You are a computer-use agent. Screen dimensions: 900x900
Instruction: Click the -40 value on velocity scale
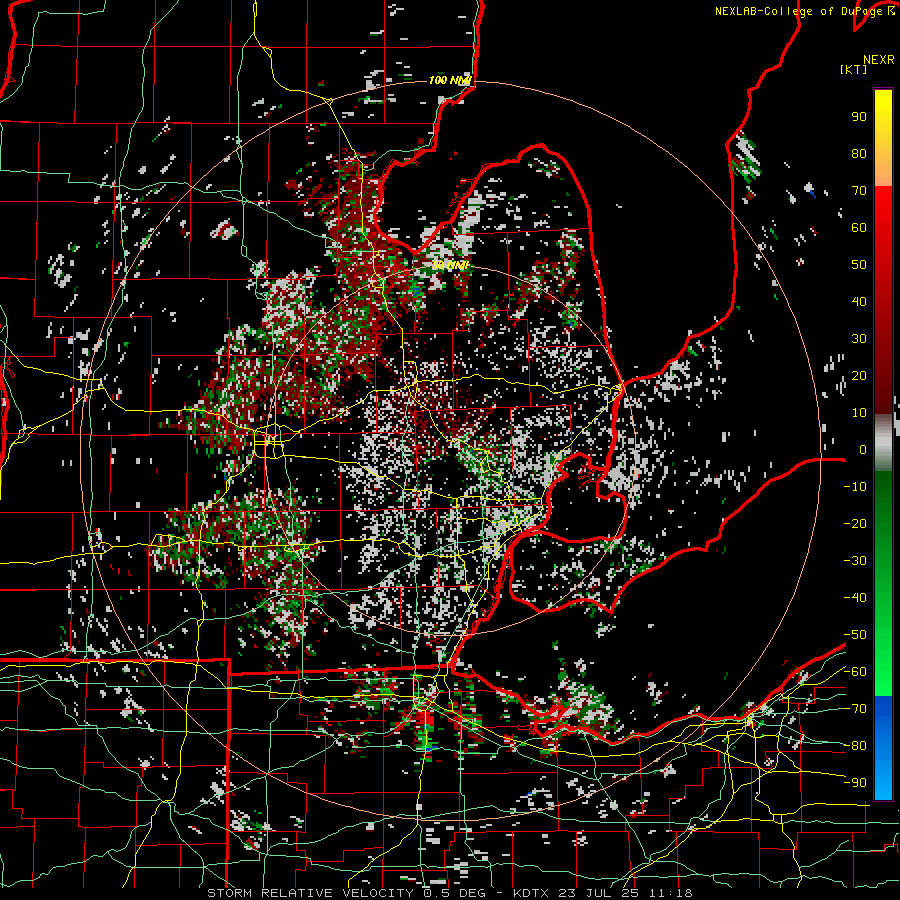(855, 598)
